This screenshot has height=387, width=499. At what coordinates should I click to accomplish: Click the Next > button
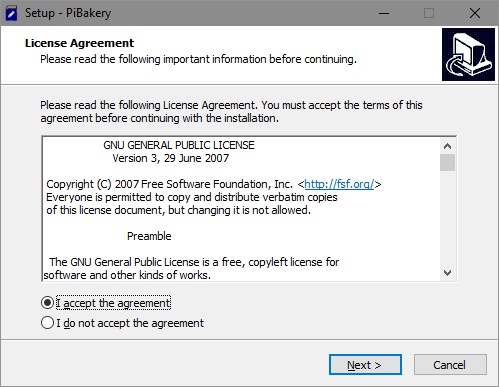365,365
